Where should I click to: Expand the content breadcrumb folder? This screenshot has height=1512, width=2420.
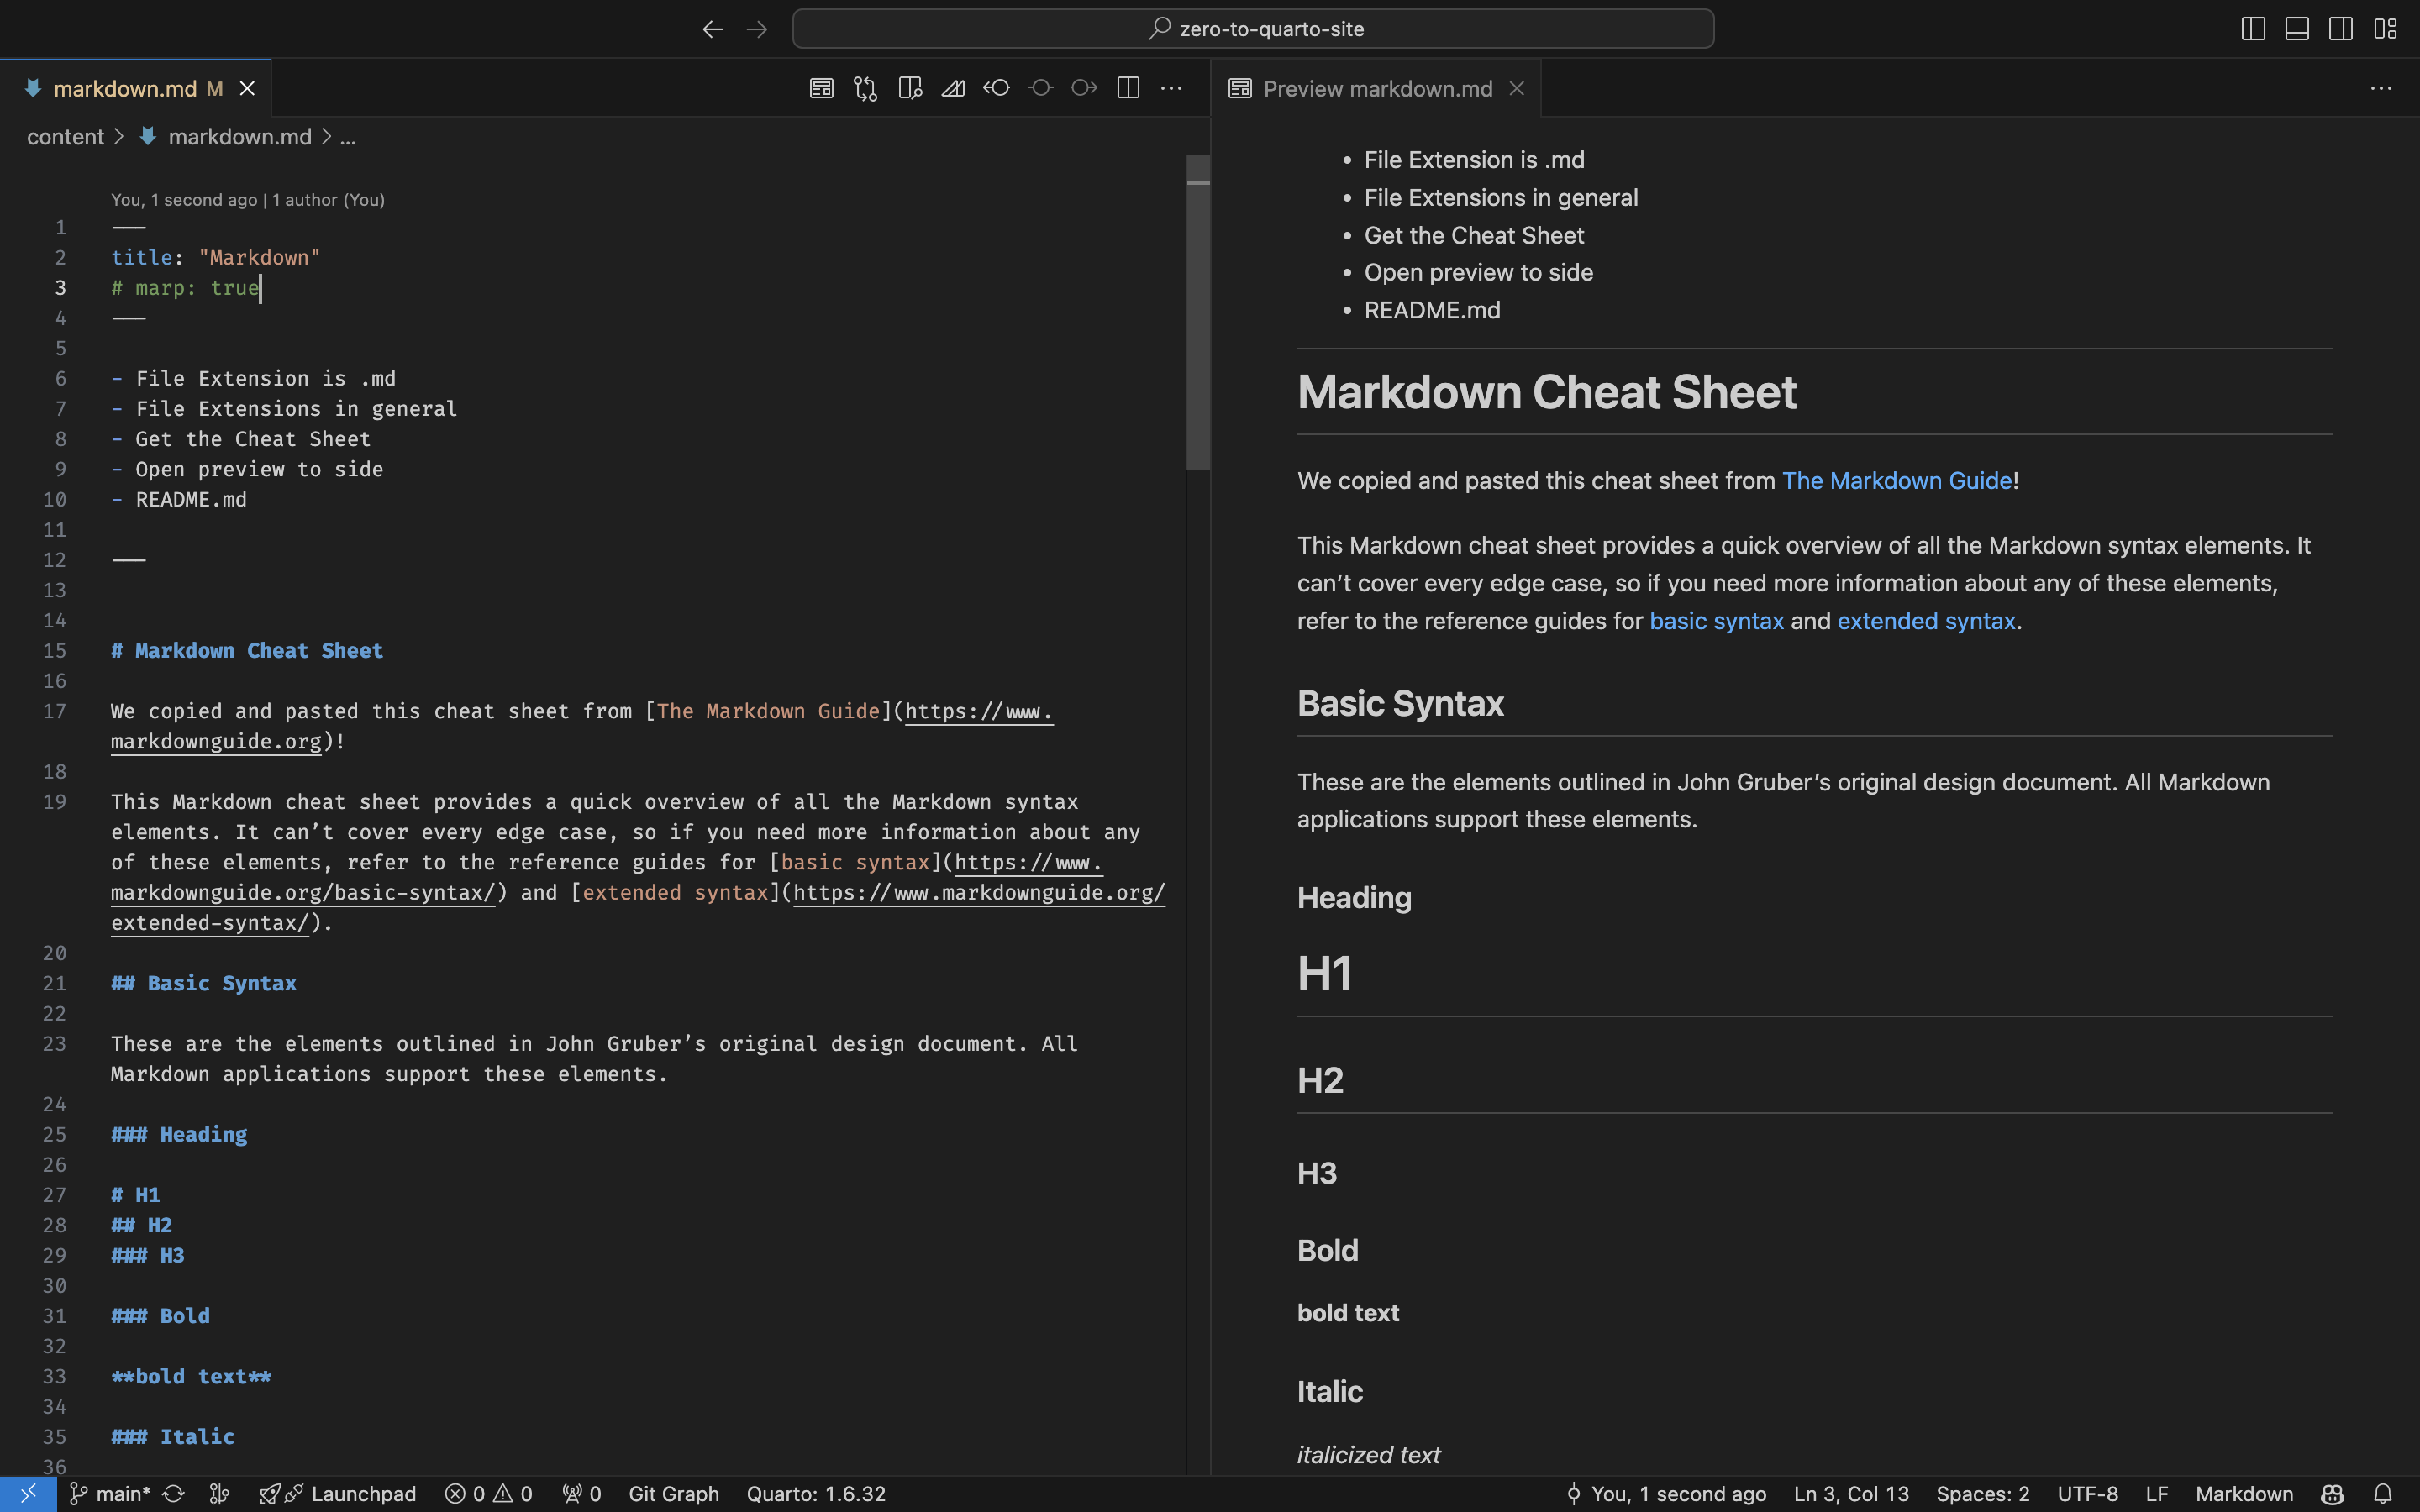(65, 137)
